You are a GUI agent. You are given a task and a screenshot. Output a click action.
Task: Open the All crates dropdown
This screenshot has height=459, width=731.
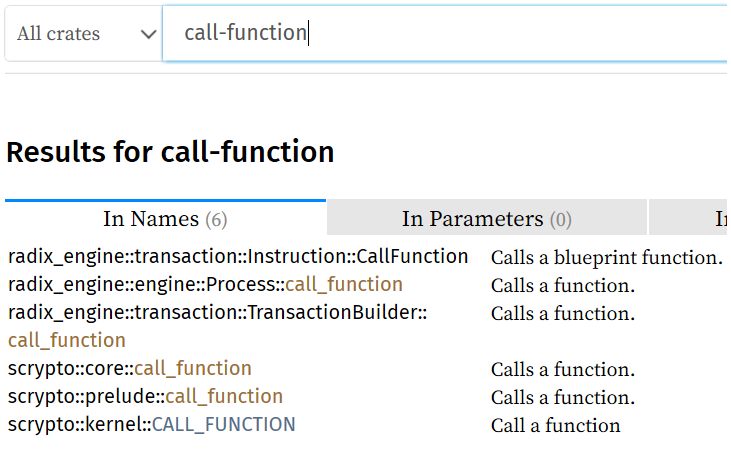[x=83, y=34]
